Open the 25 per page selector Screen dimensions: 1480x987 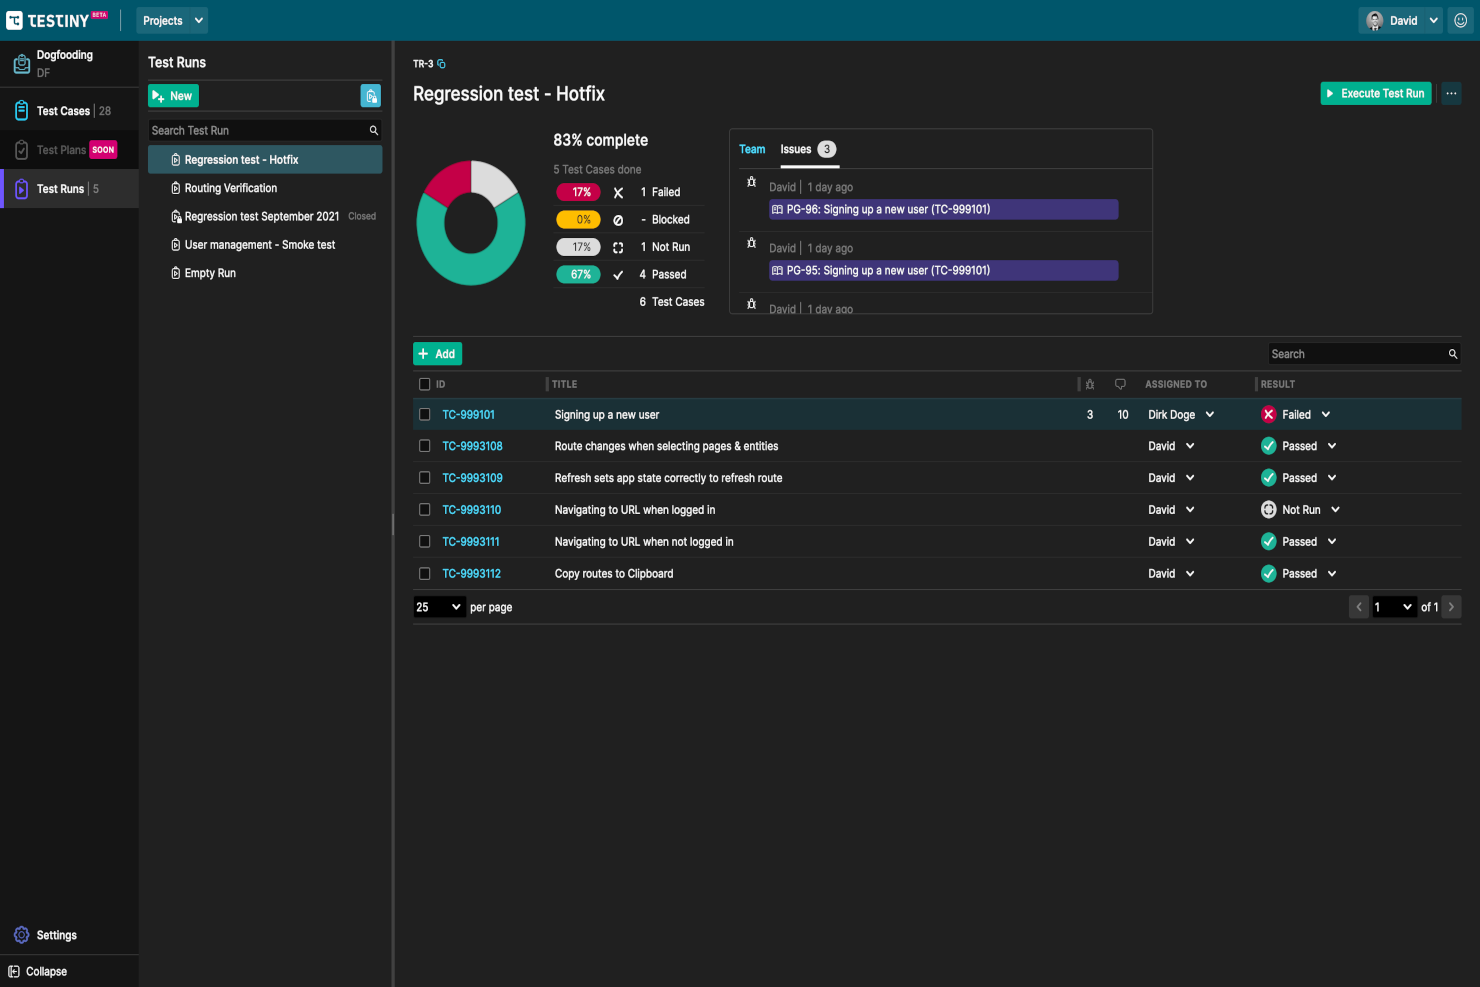pyautogui.click(x=439, y=606)
